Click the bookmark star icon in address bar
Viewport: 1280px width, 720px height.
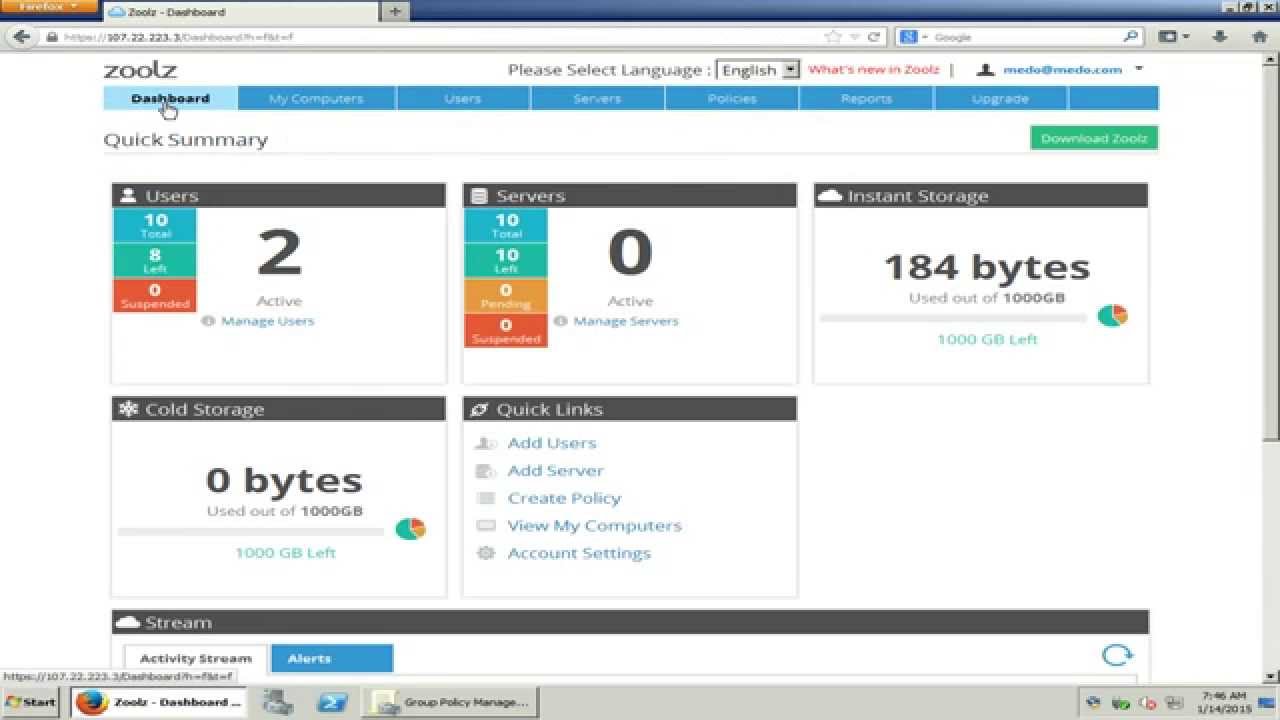tap(833, 37)
